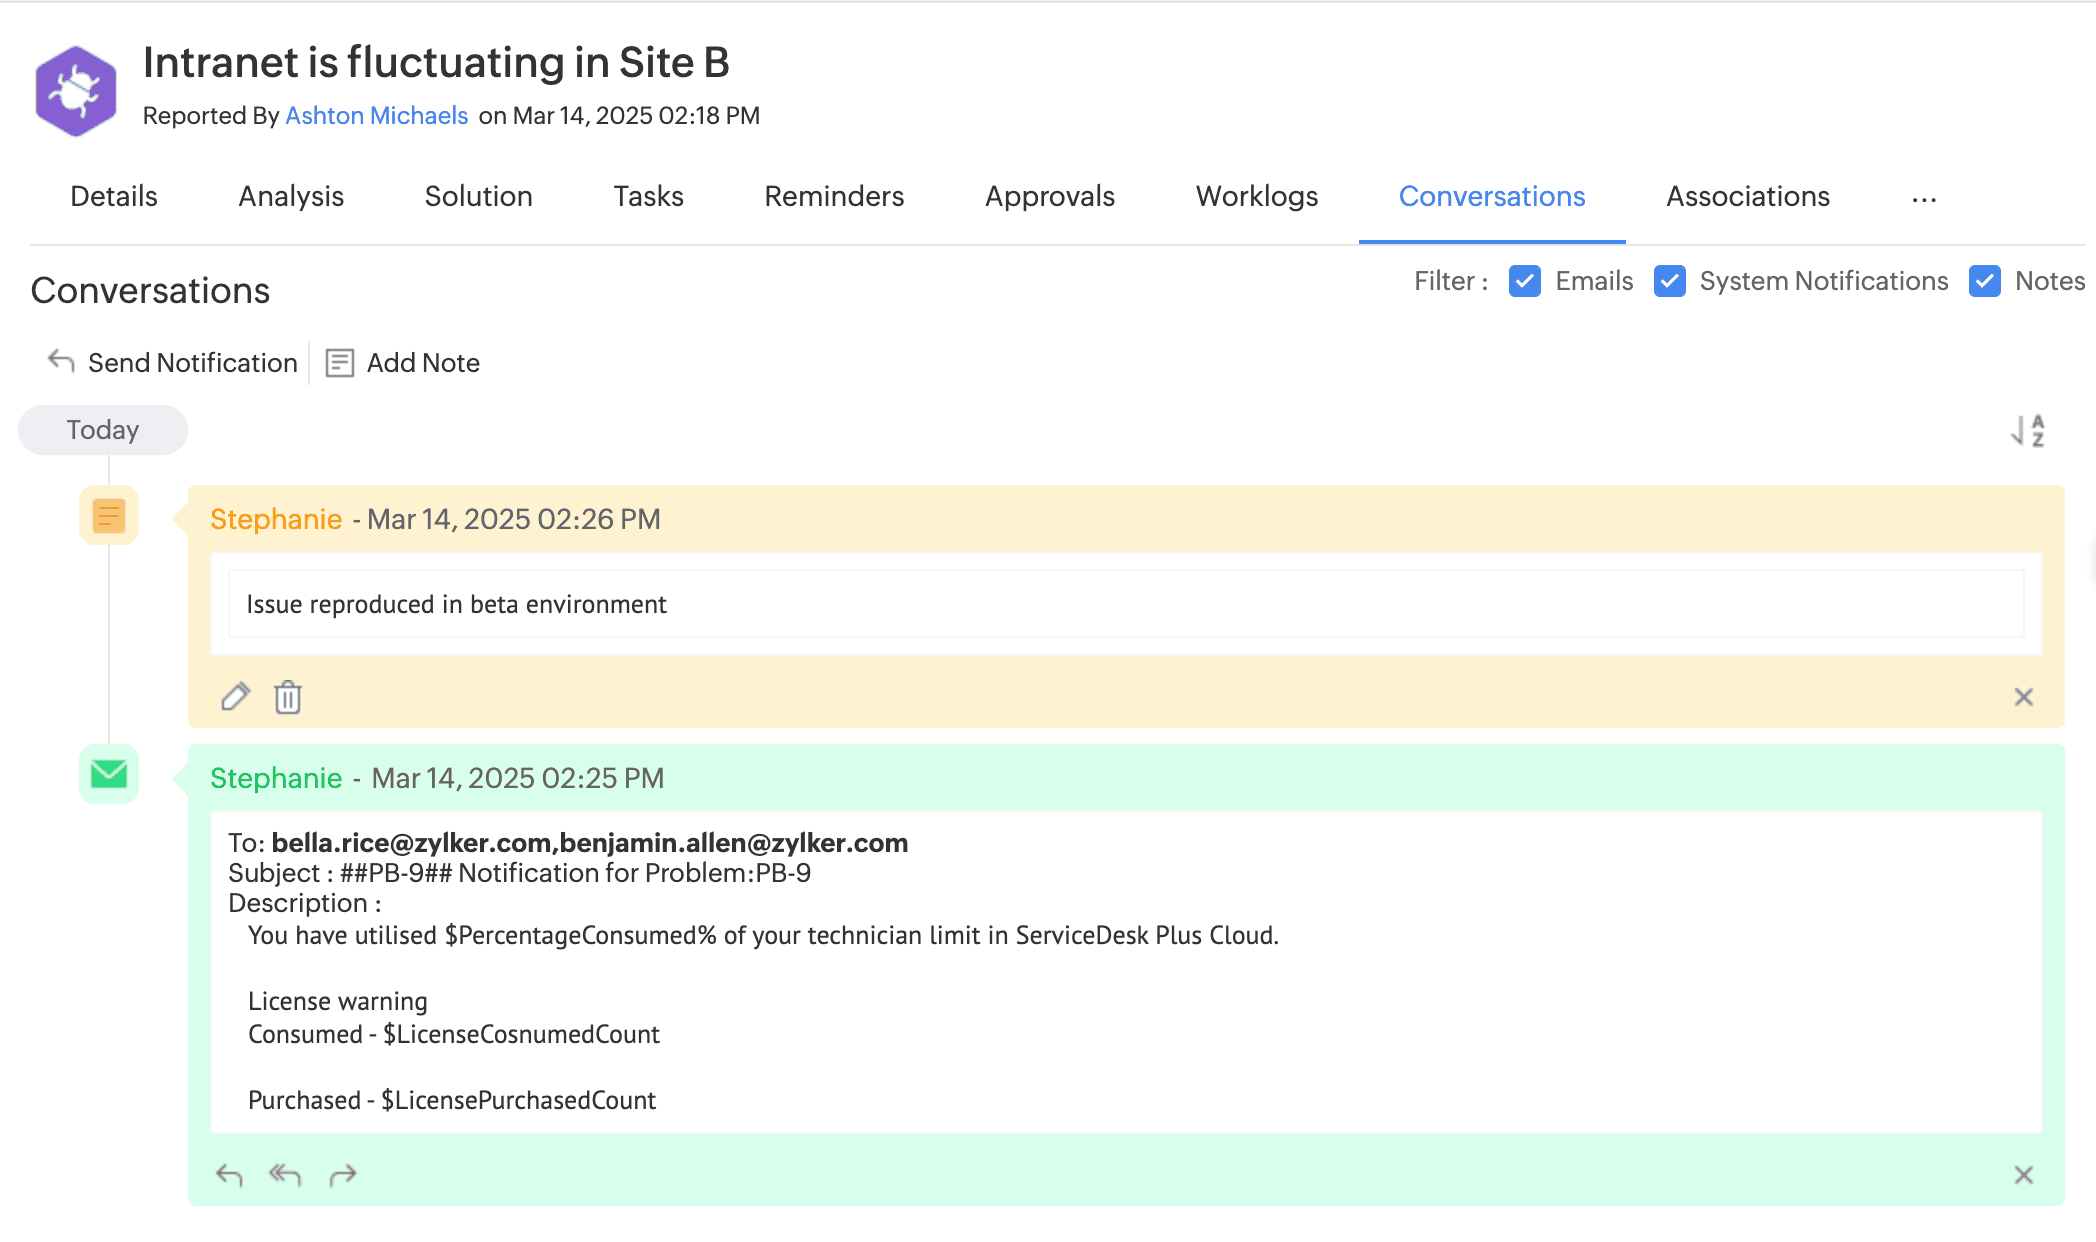Click the green email envelope icon
Image resolution: width=2096 pixels, height=1242 pixels.
(x=109, y=774)
